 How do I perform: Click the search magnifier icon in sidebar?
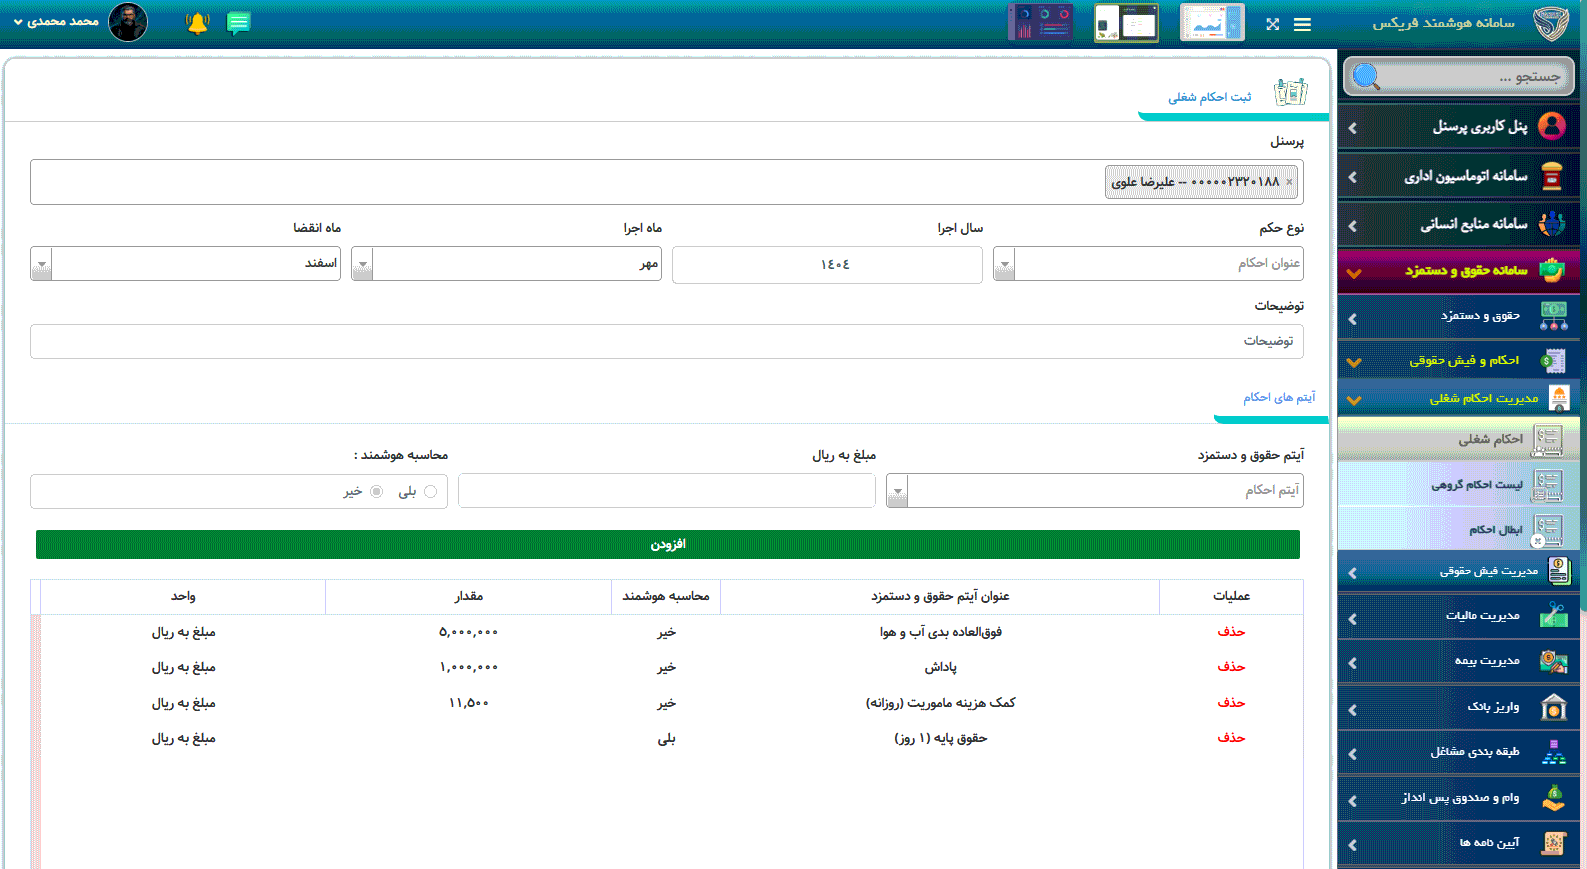click(1366, 77)
